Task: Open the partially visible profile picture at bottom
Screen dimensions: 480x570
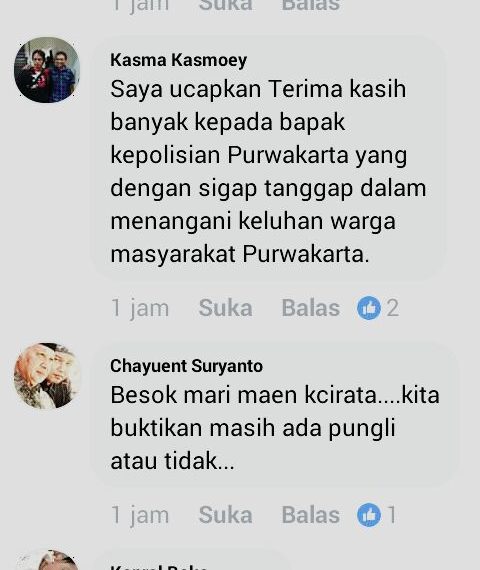Action: coord(47,560)
